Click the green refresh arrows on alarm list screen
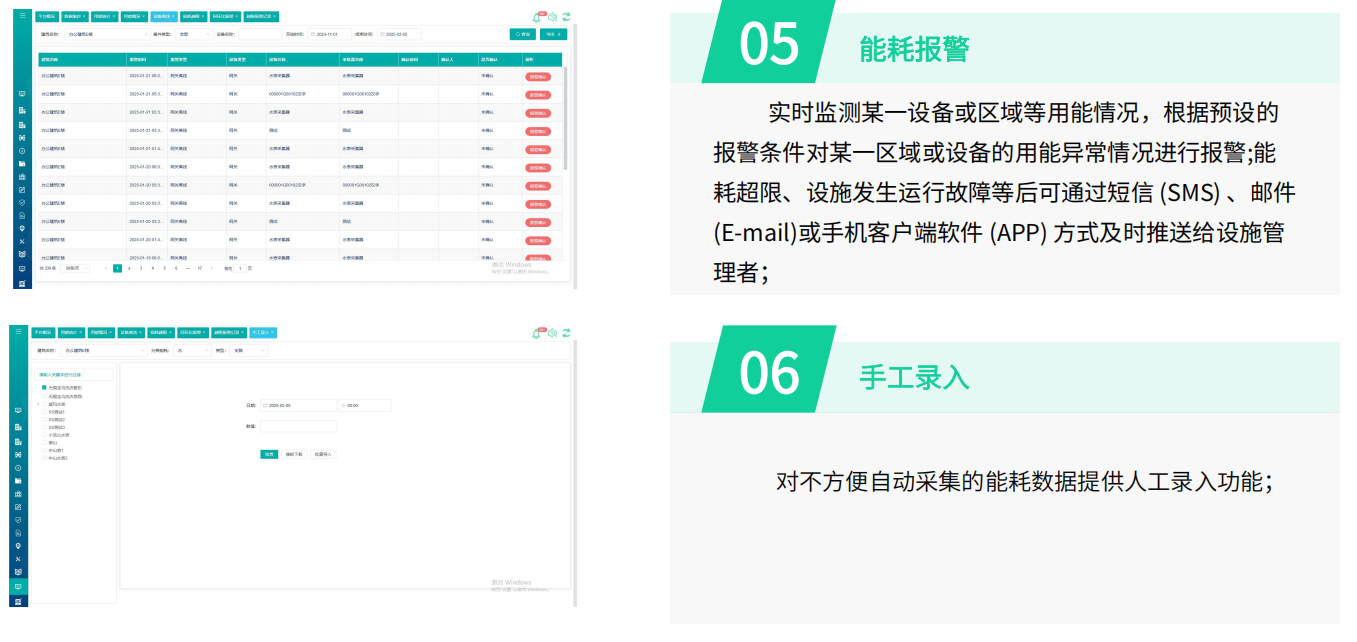This screenshot has width=1357, height=642. click(x=566, y=17)
